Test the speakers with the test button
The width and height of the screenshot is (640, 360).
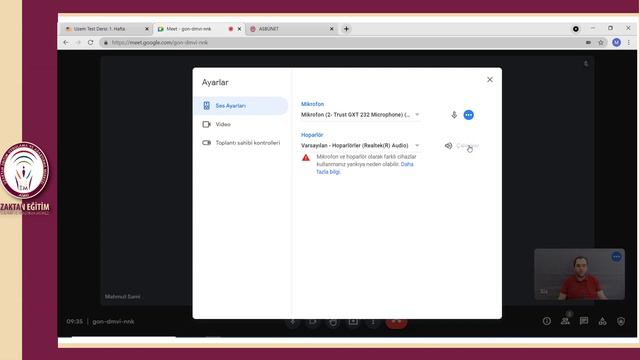tap(467, 146)
